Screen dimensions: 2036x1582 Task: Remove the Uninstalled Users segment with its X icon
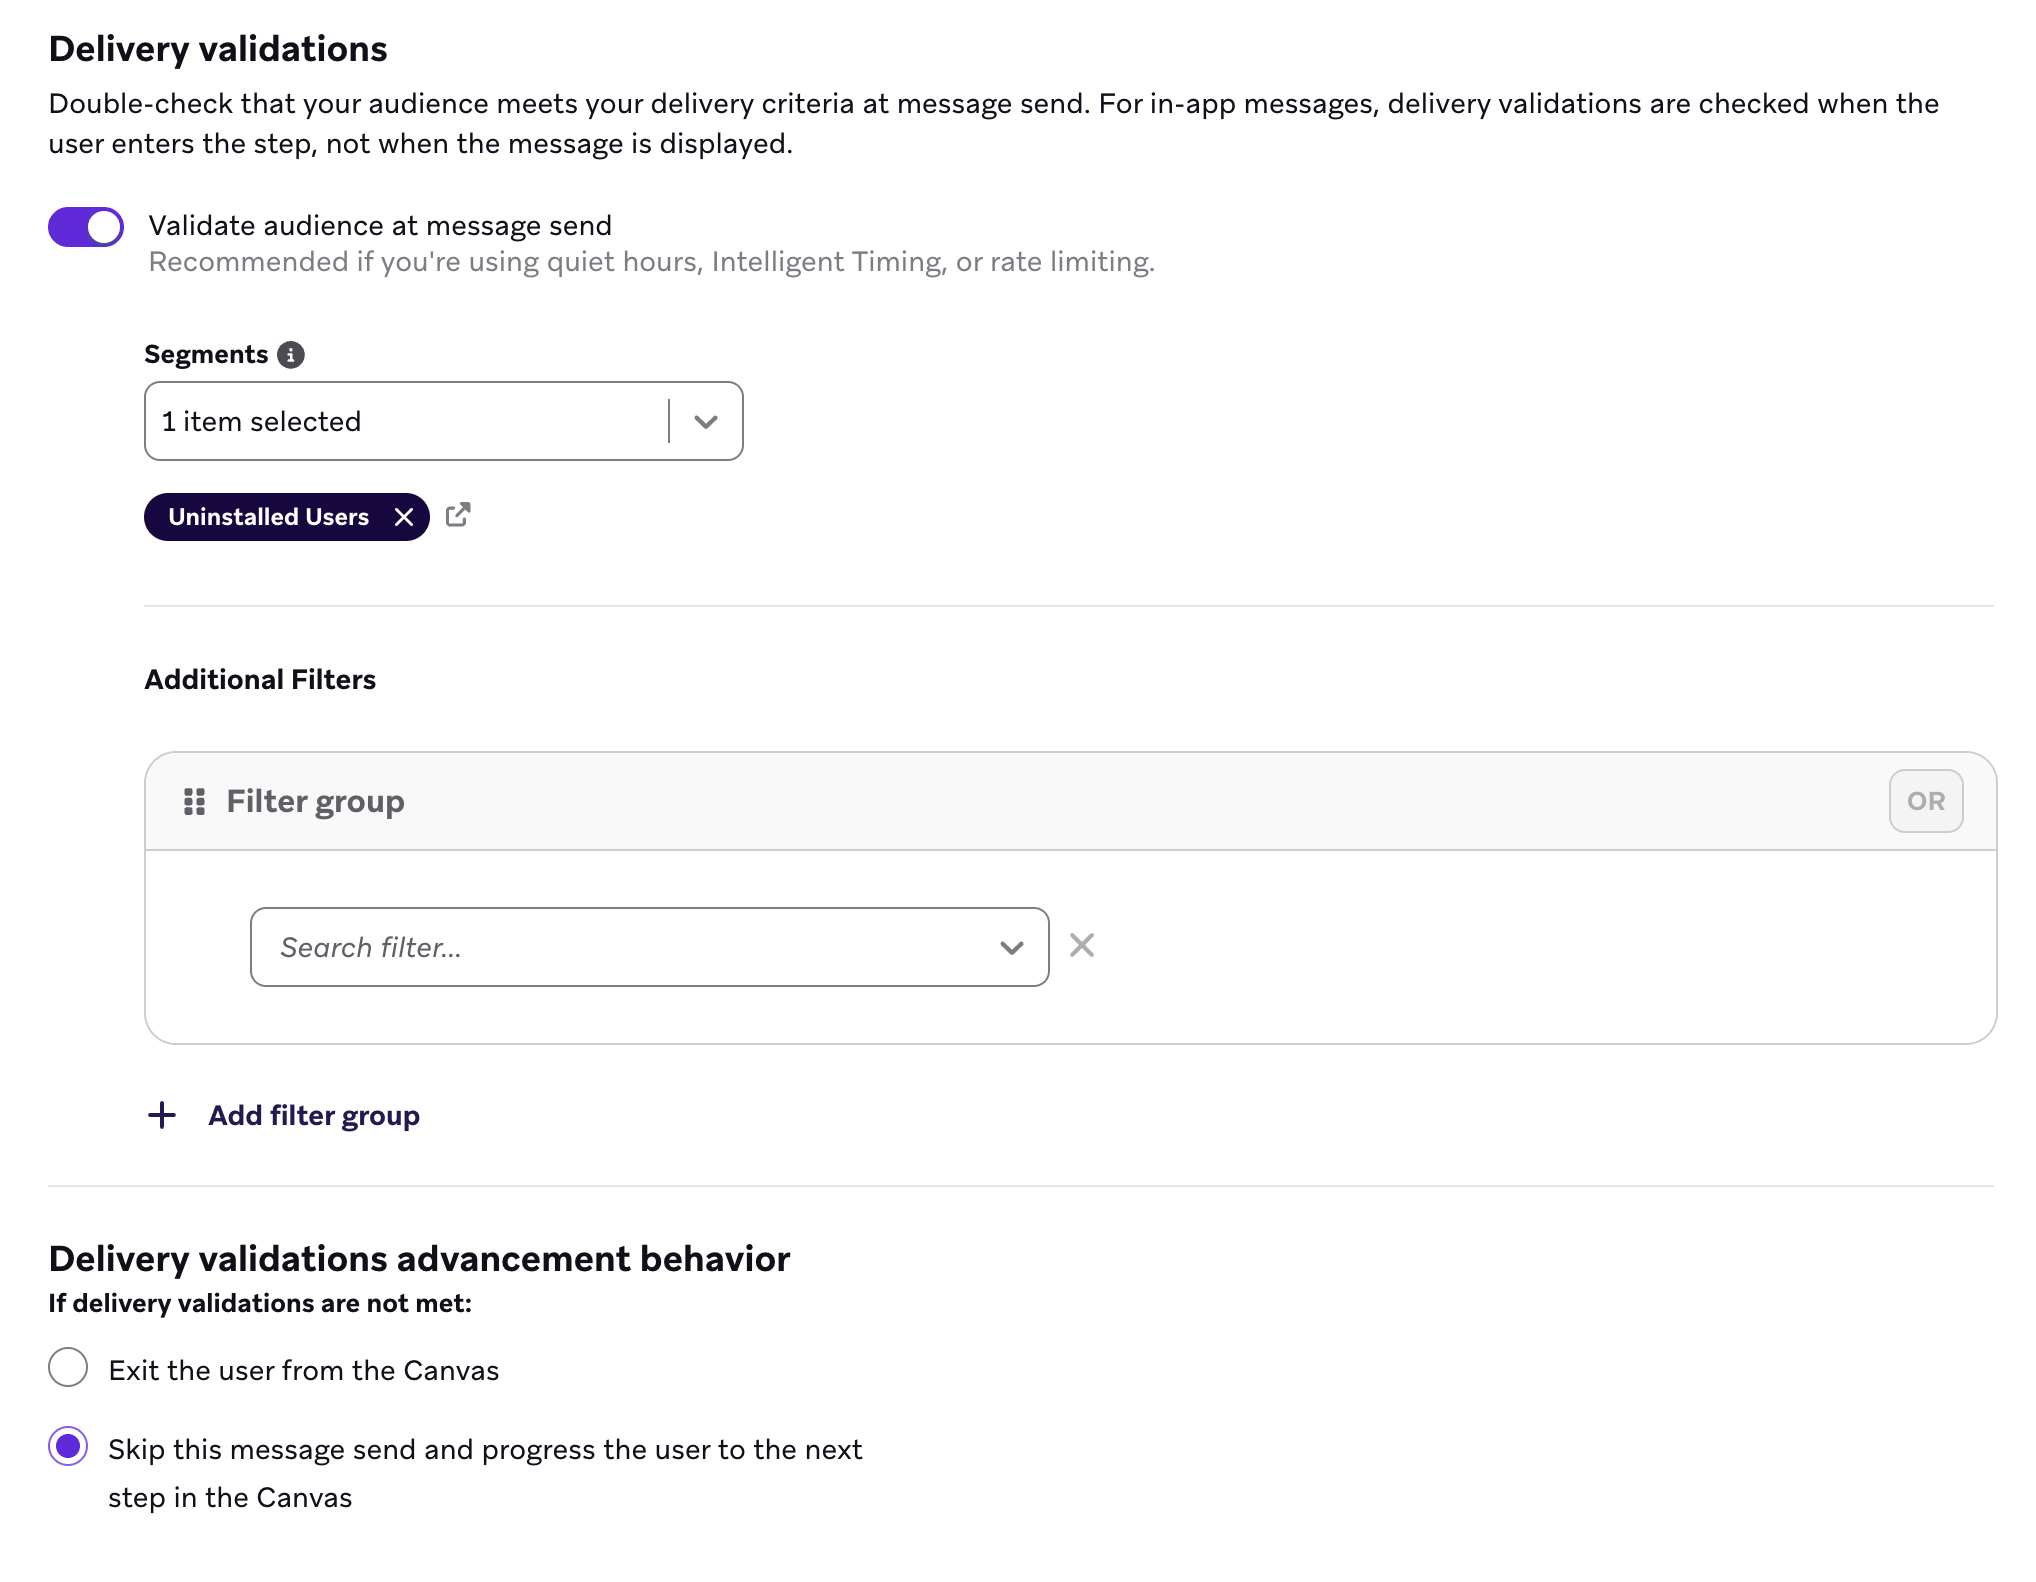404,517
